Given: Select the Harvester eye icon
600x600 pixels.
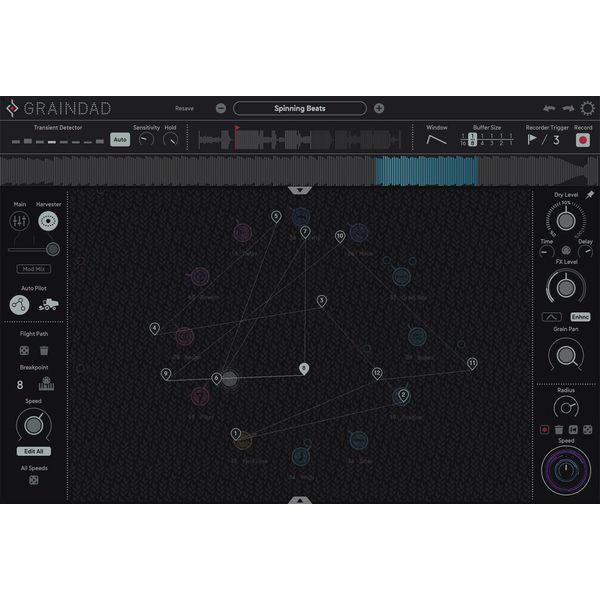Looking at the screenshot, I should click(x=48, y=222).
